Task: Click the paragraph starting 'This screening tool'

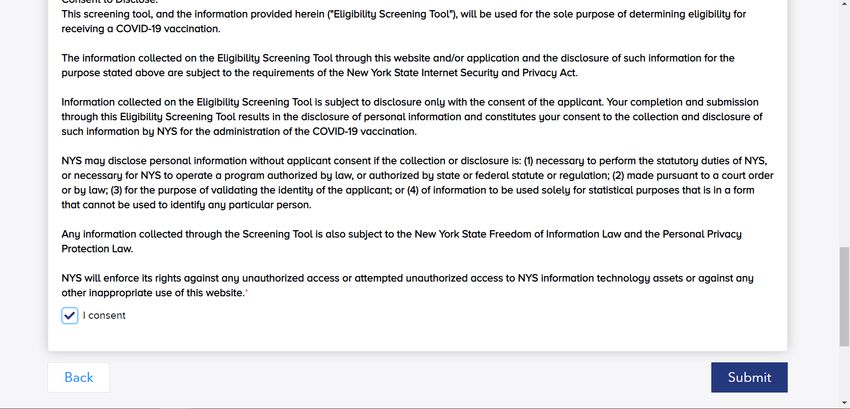Action: coord(404,22)
